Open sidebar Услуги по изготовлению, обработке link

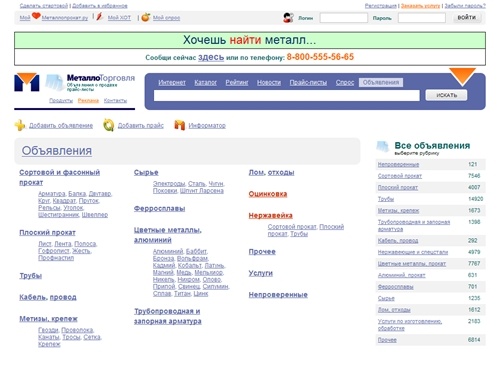click(410, 325)
